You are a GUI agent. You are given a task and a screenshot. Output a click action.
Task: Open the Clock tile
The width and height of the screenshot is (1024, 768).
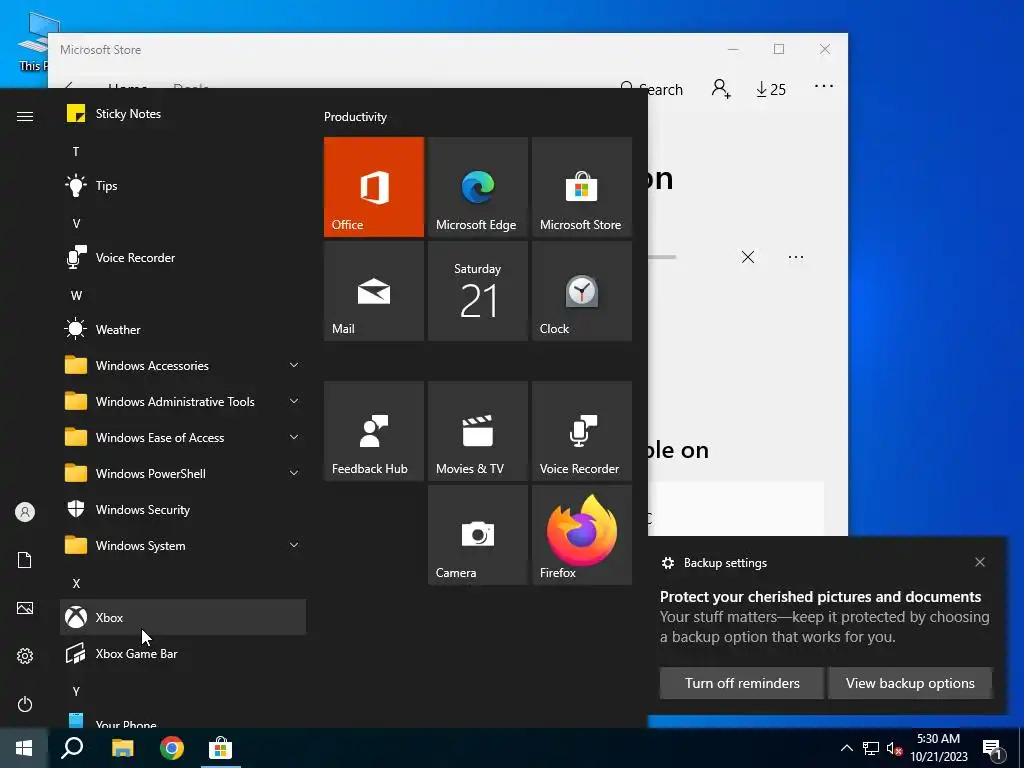tap(582, 291)
